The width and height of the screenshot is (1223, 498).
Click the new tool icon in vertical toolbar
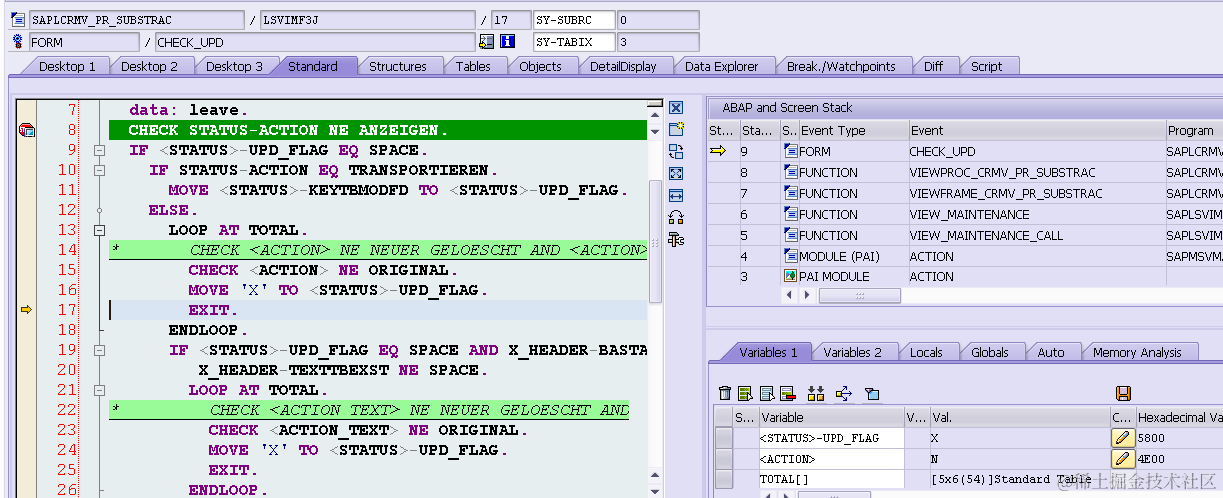coord(676,129)
